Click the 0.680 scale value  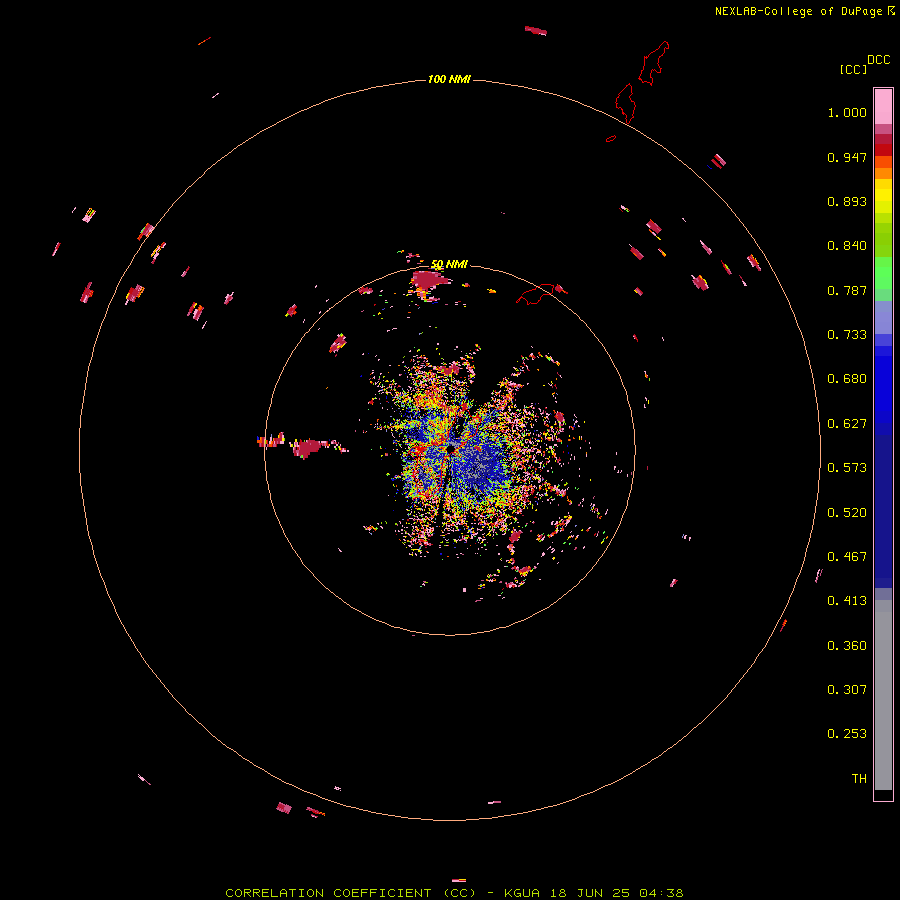[x=847, y=379]
